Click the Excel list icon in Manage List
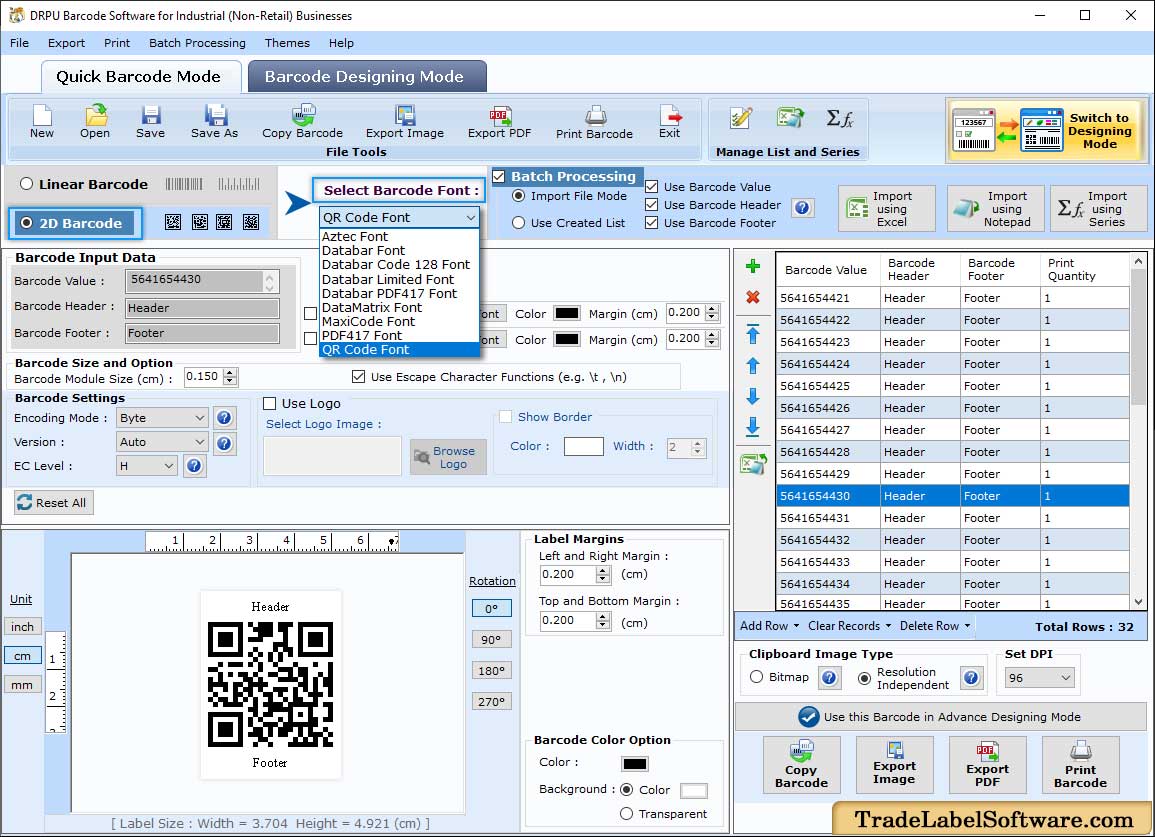The height and width of the screenshot is (837, 1155). [791, 118]
